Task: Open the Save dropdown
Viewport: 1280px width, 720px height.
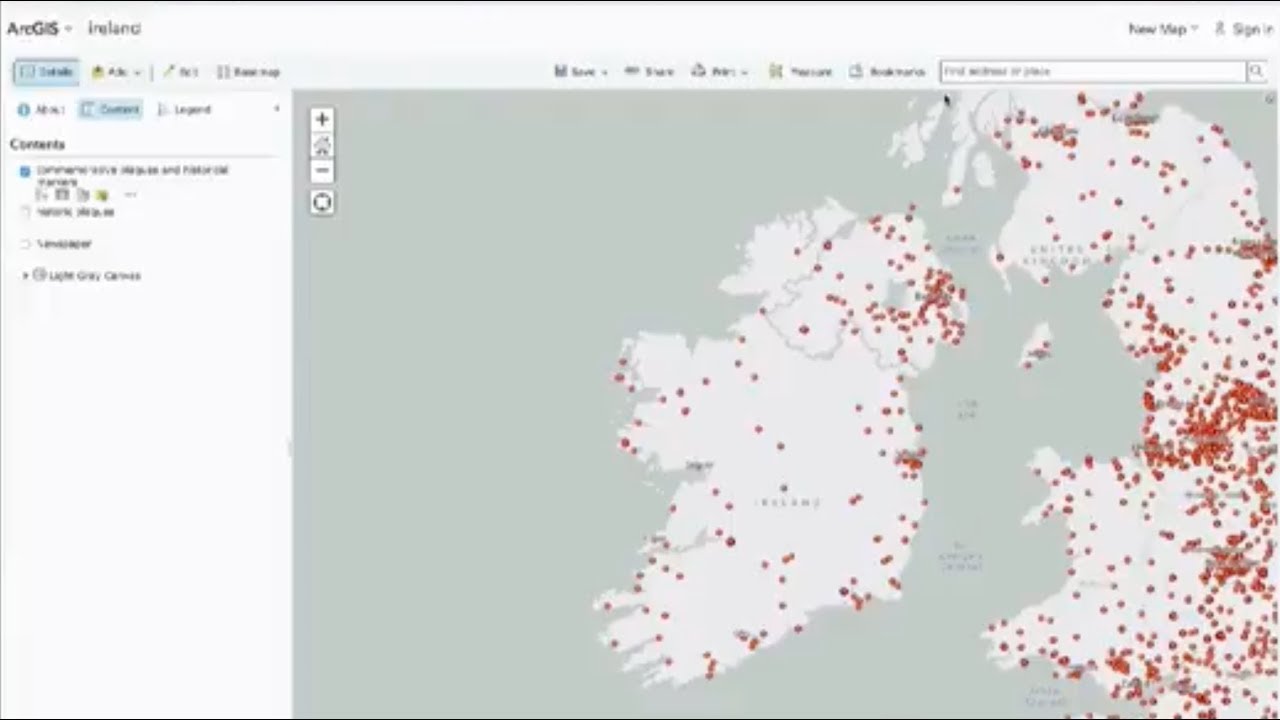Action: (x=581, y=72)
